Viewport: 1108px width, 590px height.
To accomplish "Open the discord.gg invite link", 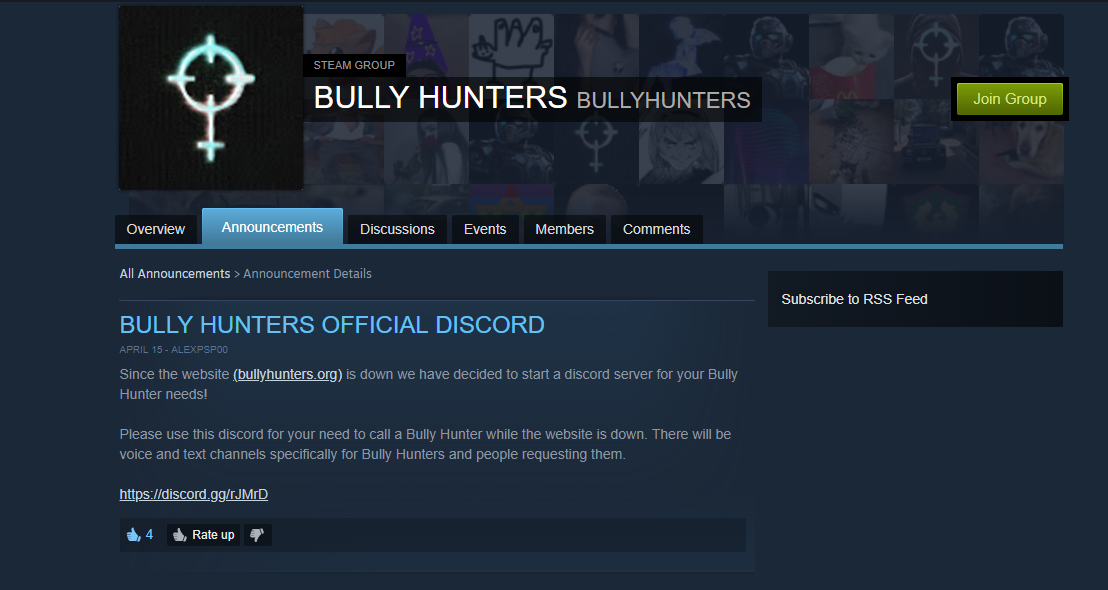I will (194, 494).
